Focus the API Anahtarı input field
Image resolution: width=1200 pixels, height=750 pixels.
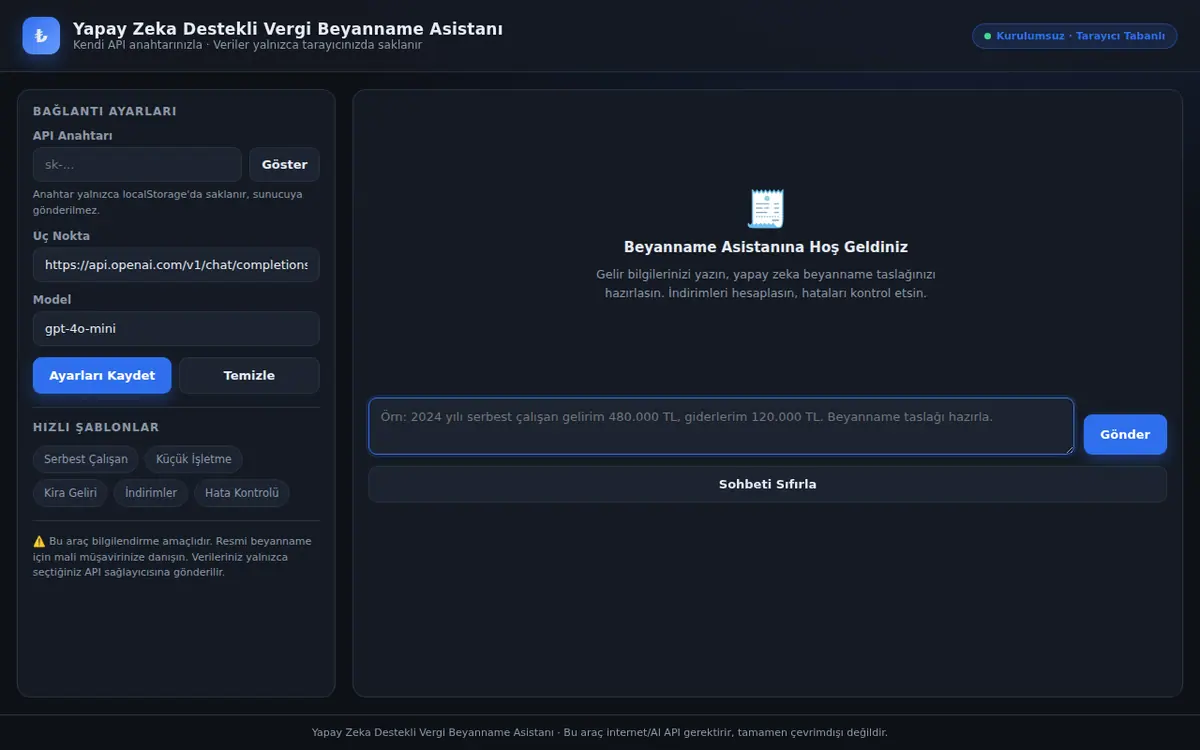coord(137,165)
